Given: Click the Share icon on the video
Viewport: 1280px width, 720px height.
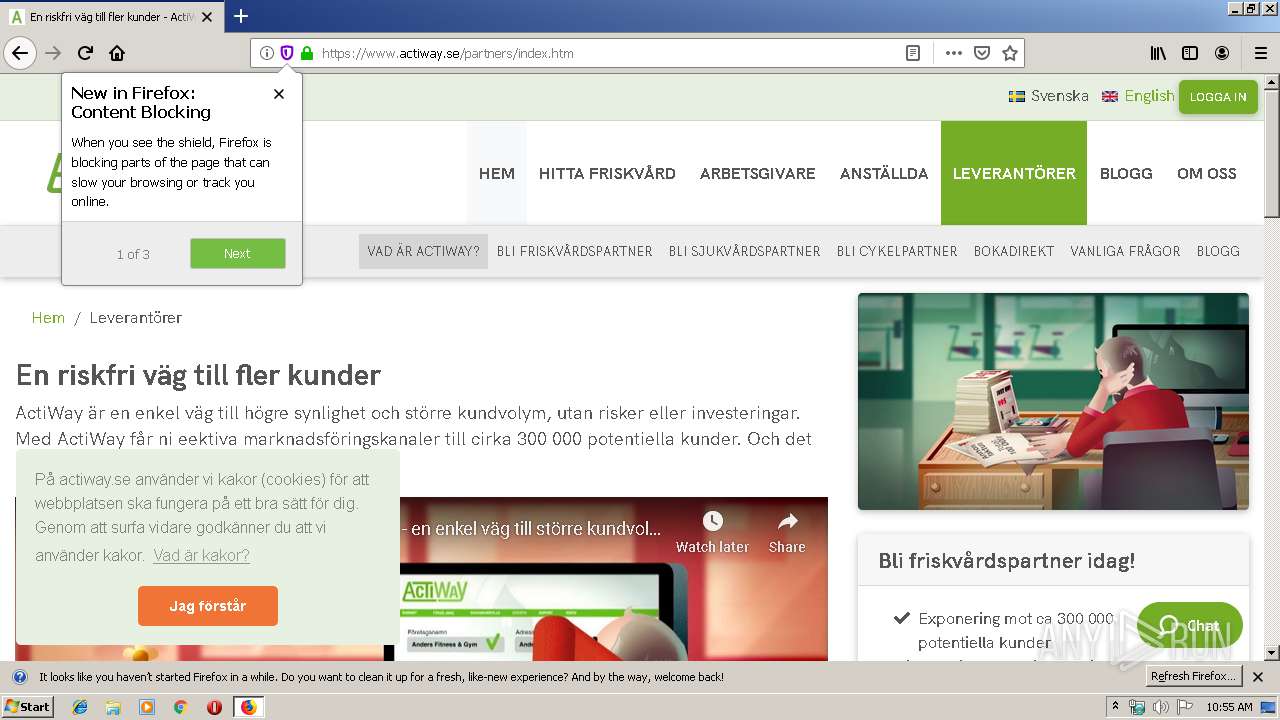Looking at the screenshot, I should click(787, 532).
